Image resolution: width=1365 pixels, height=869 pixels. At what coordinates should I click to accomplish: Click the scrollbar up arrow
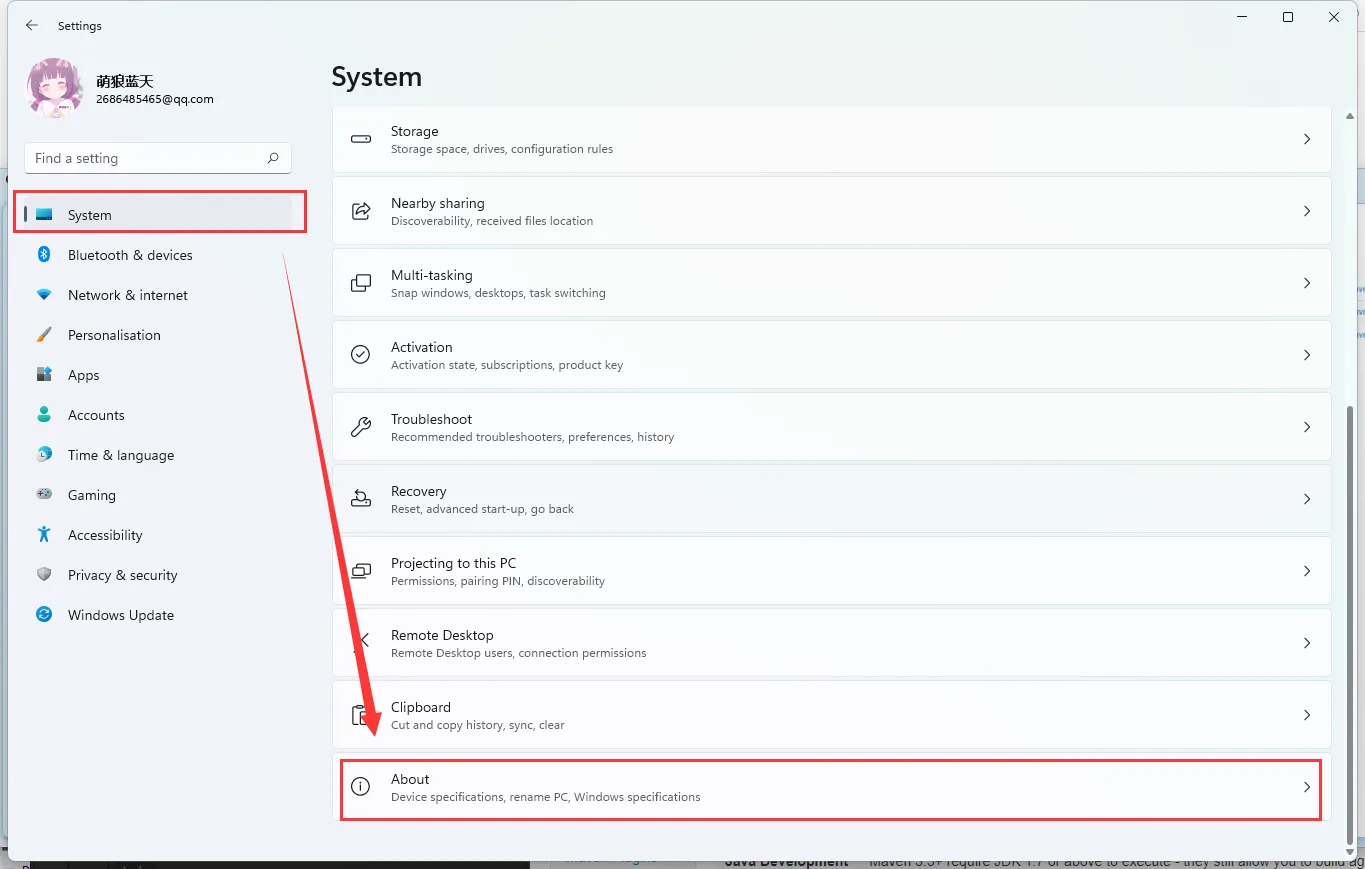click(x=1351, y=116)
